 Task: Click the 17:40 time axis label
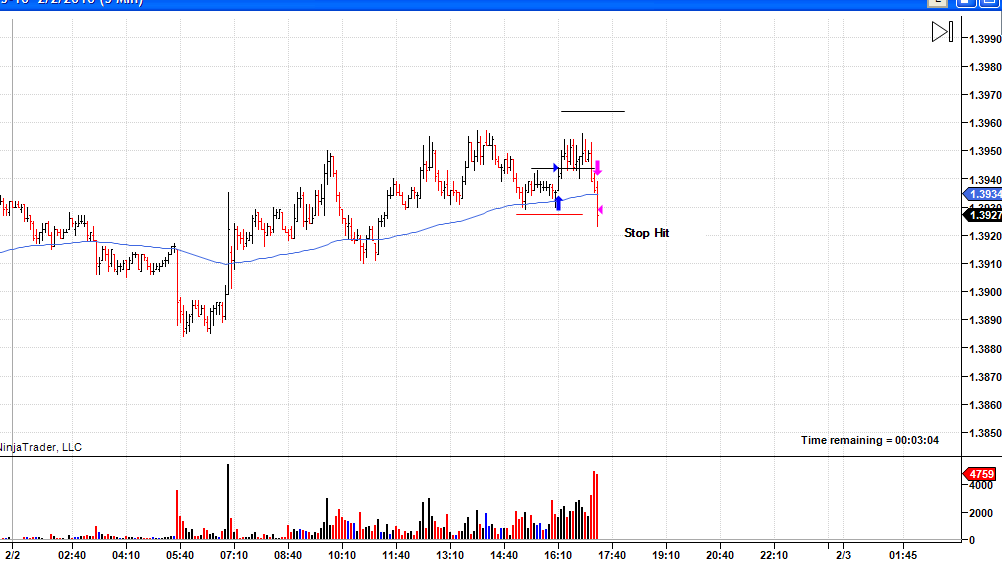coord(612,555)
